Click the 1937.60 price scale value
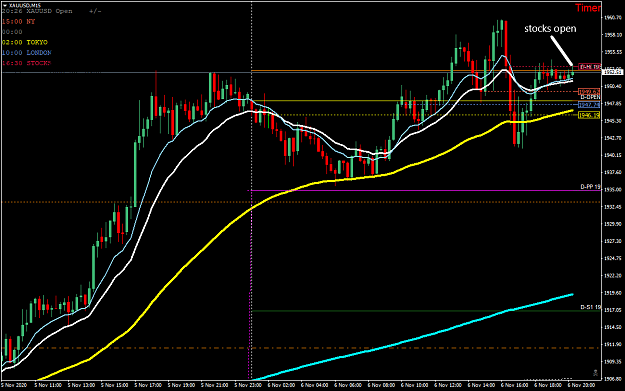The width and height of the screenshot is (625, 391). (x=613, y=172)
